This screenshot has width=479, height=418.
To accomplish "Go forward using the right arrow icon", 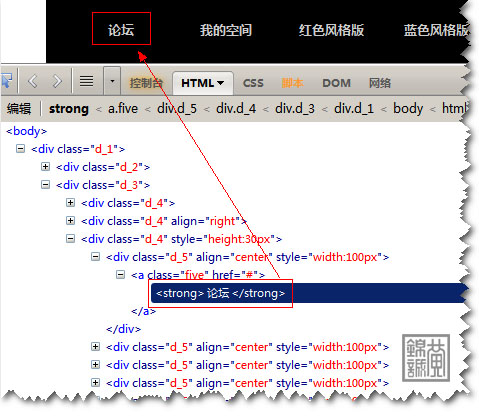I will (57, 81).
